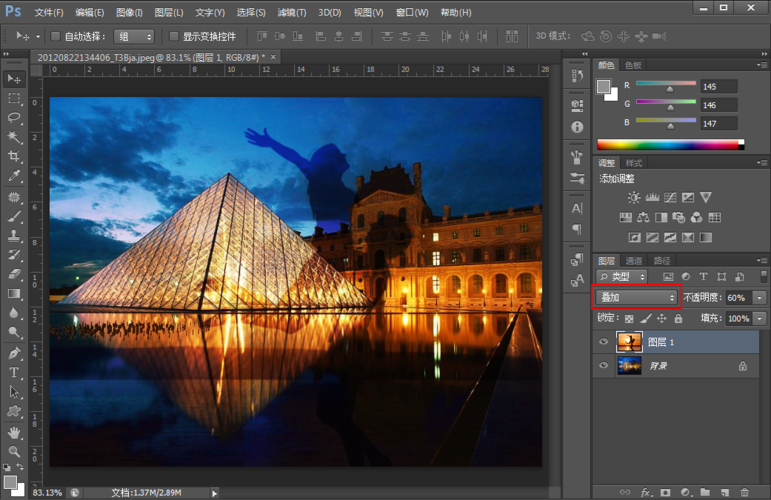The image size is (771, 500).
Task: Open the 叠加 blend mode dropdown
Action: 636,297
